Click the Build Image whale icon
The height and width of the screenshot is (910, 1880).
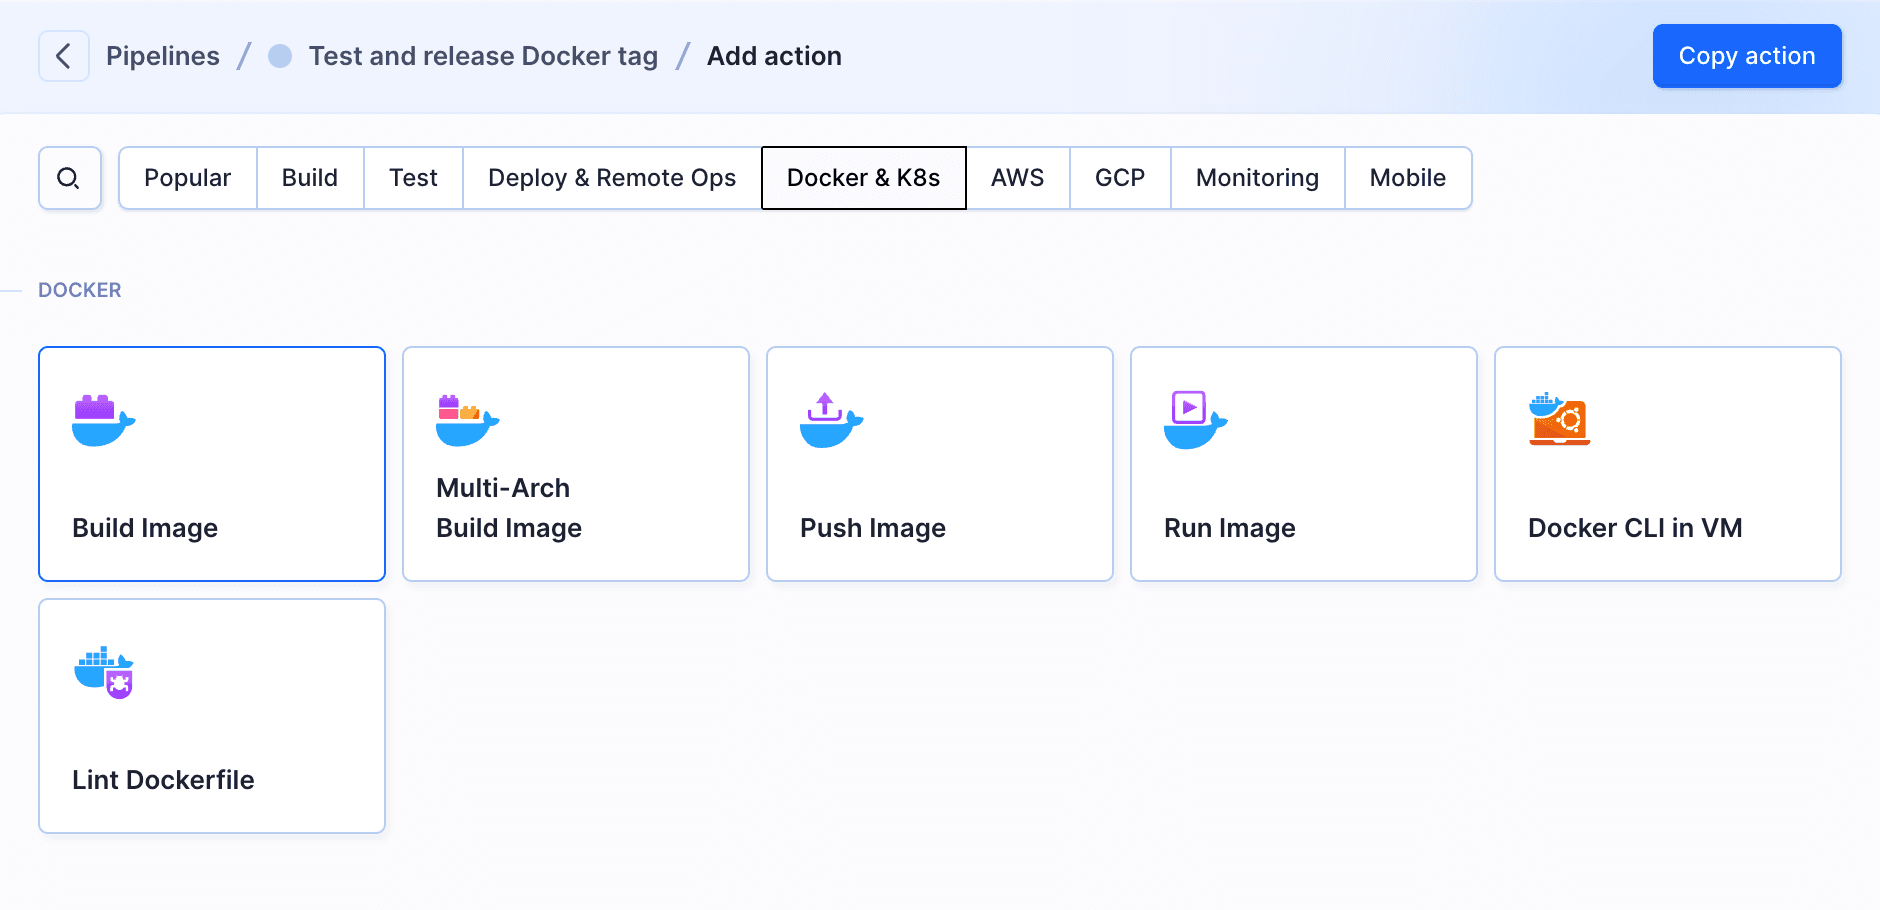click(103, 421)
